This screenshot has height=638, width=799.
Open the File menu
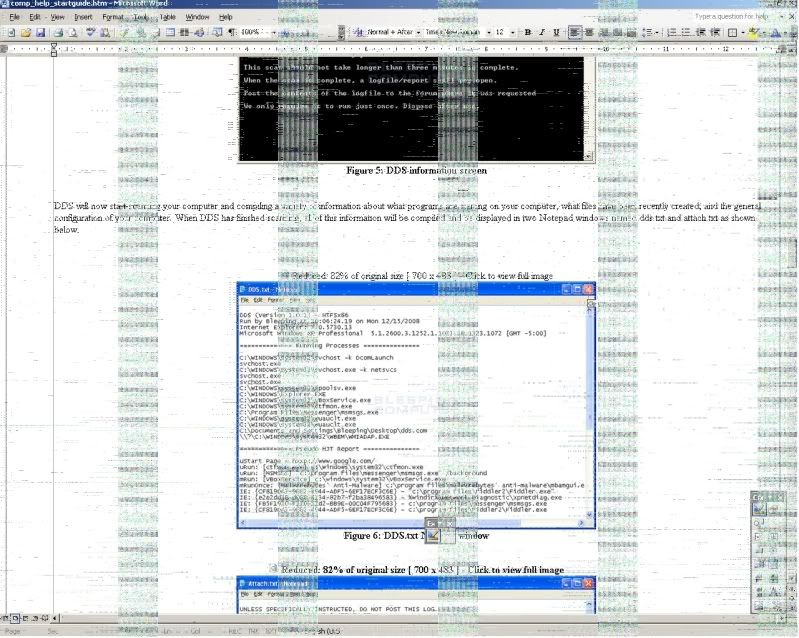pyautogui.click(x=14, y=17)
